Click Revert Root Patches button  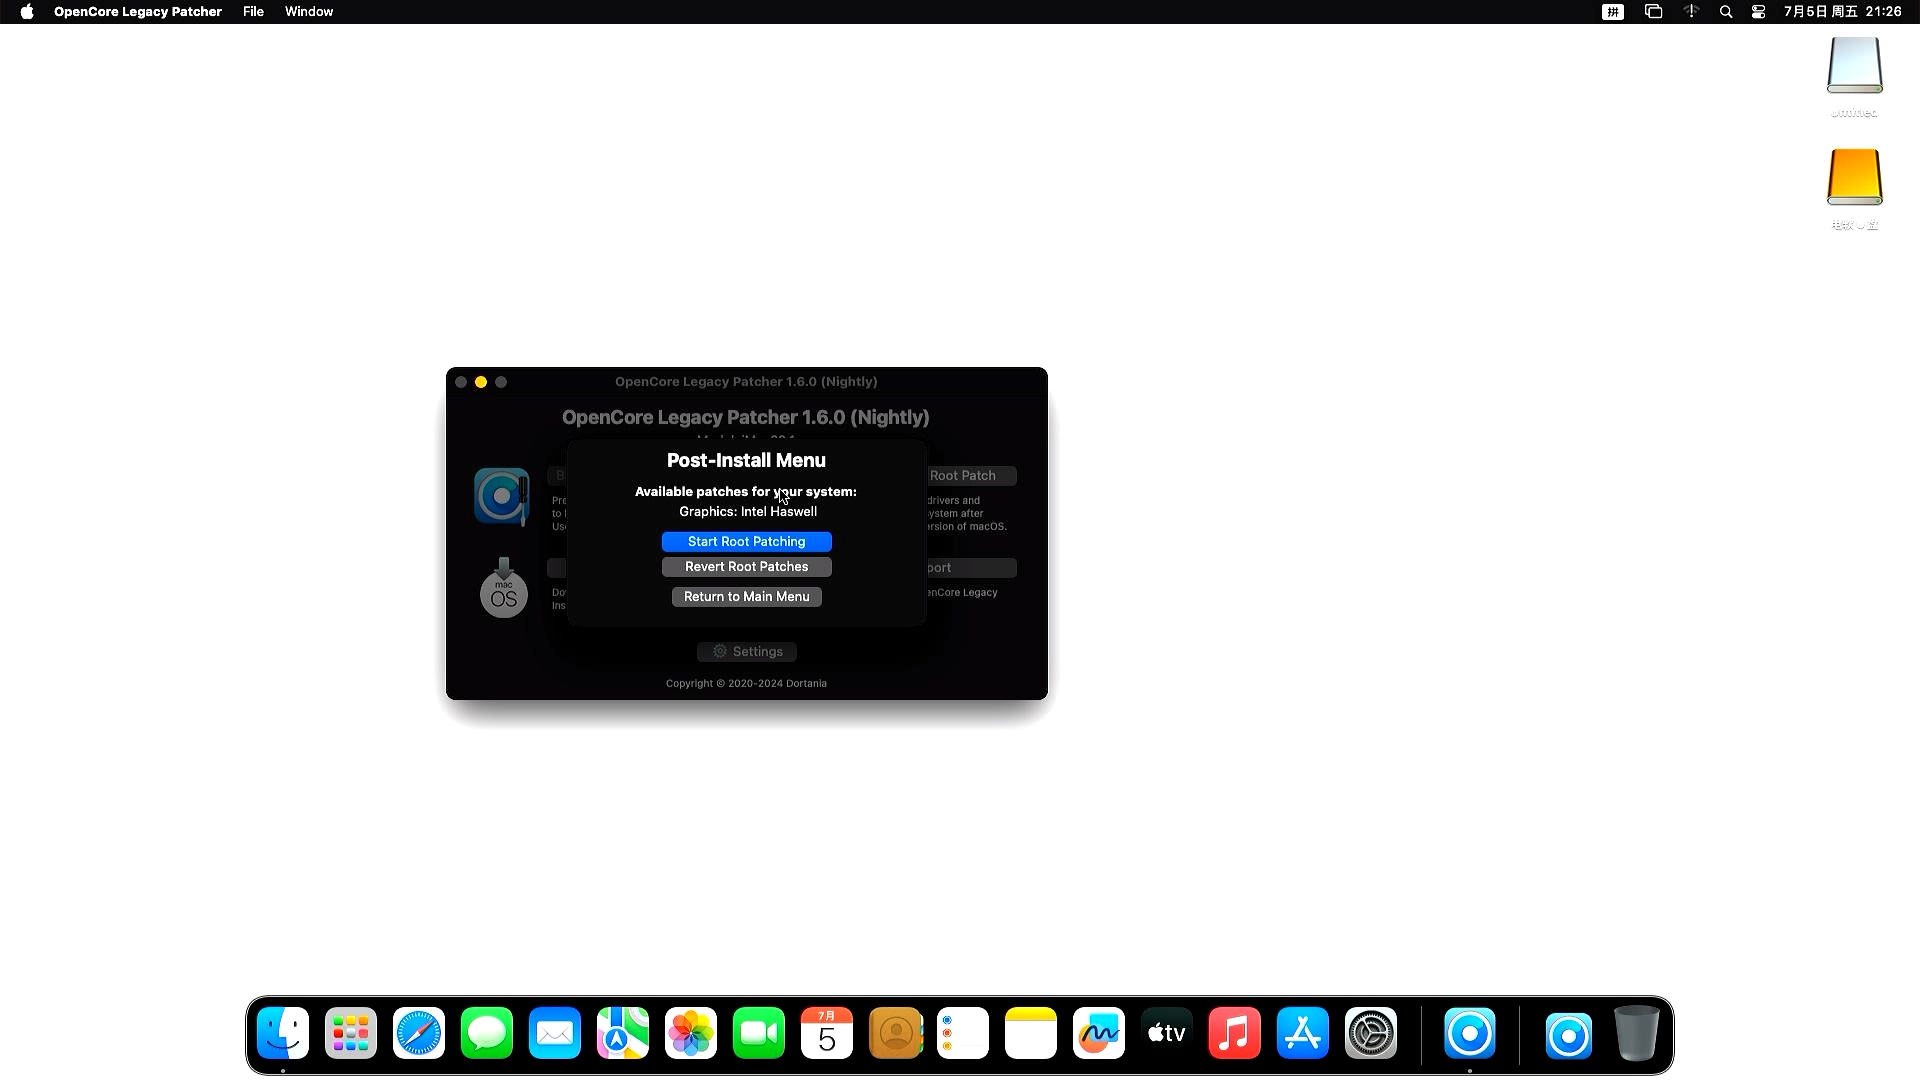click(746, 566)
